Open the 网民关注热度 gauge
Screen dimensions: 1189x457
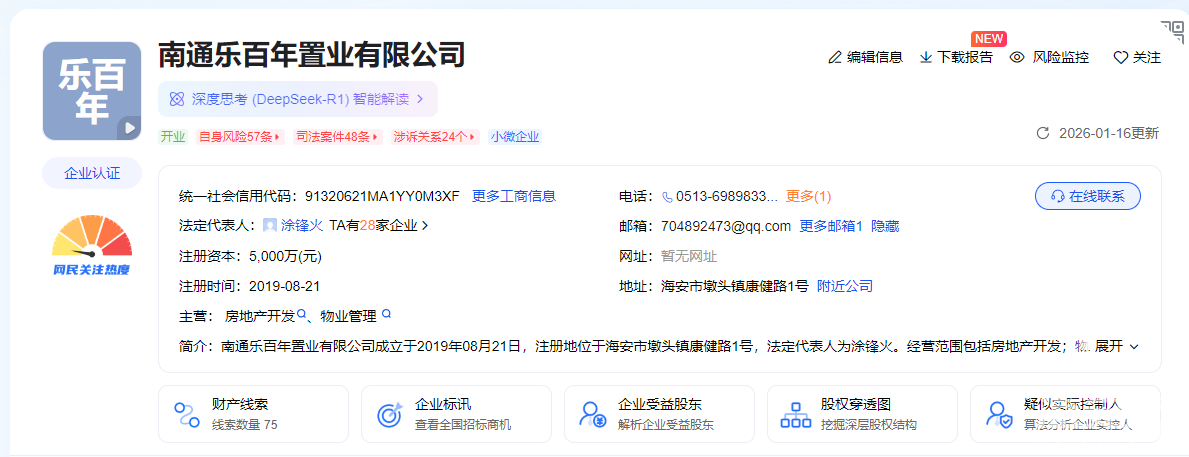tap(92, 244)
